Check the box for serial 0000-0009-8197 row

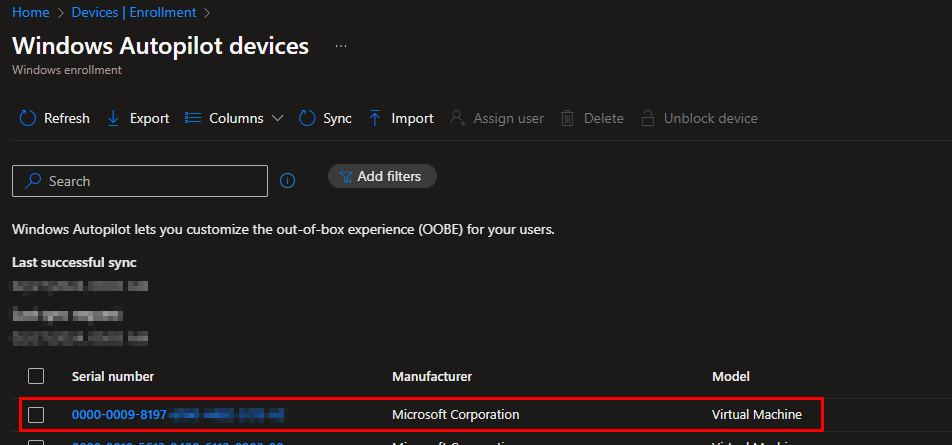[x=36, y=414]
